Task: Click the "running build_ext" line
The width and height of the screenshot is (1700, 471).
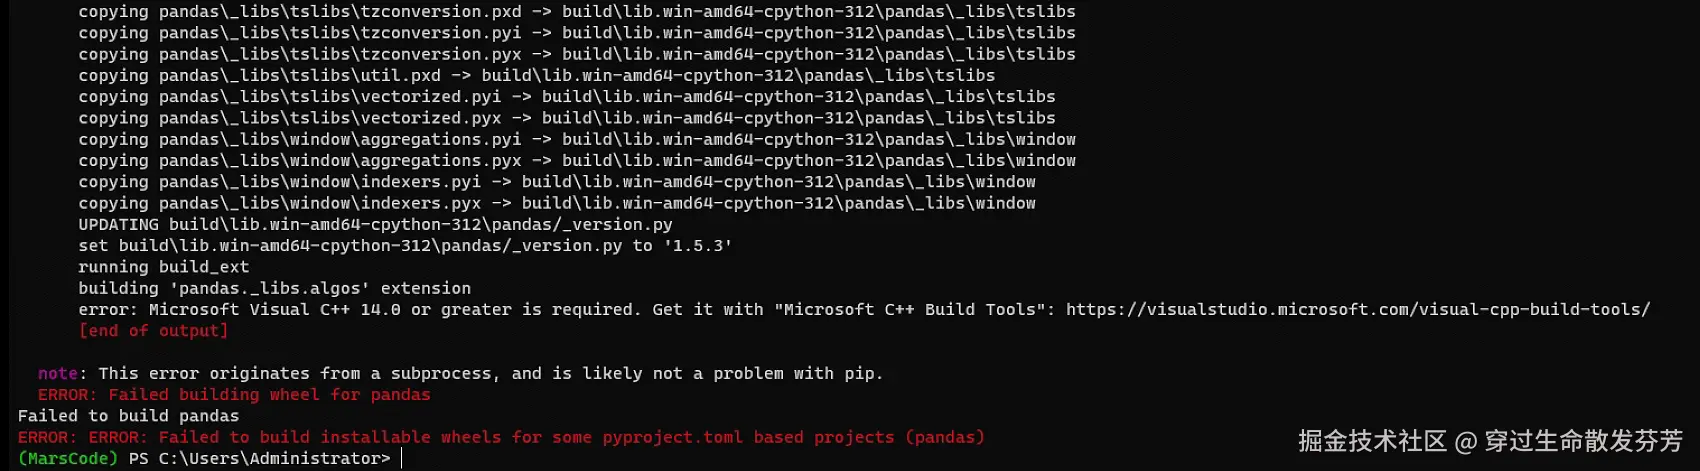Action: point(163,267)
